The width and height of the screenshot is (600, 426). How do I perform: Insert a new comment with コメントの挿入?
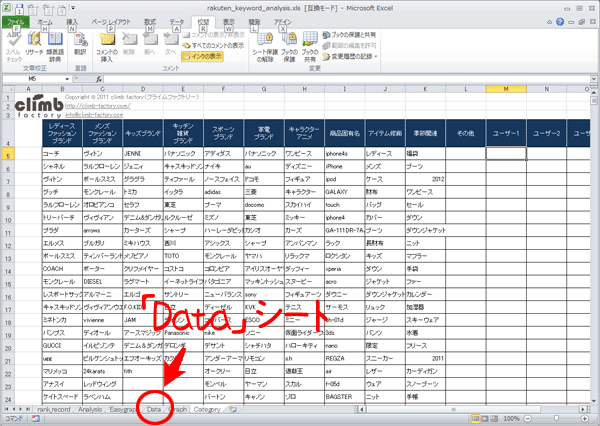tap(107, 47)
